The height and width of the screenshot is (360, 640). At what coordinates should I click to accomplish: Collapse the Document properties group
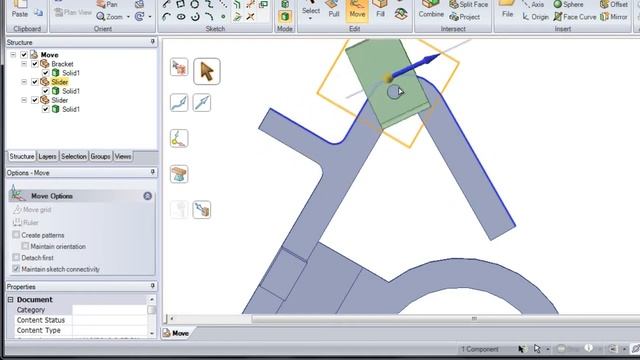click(11, 300)
